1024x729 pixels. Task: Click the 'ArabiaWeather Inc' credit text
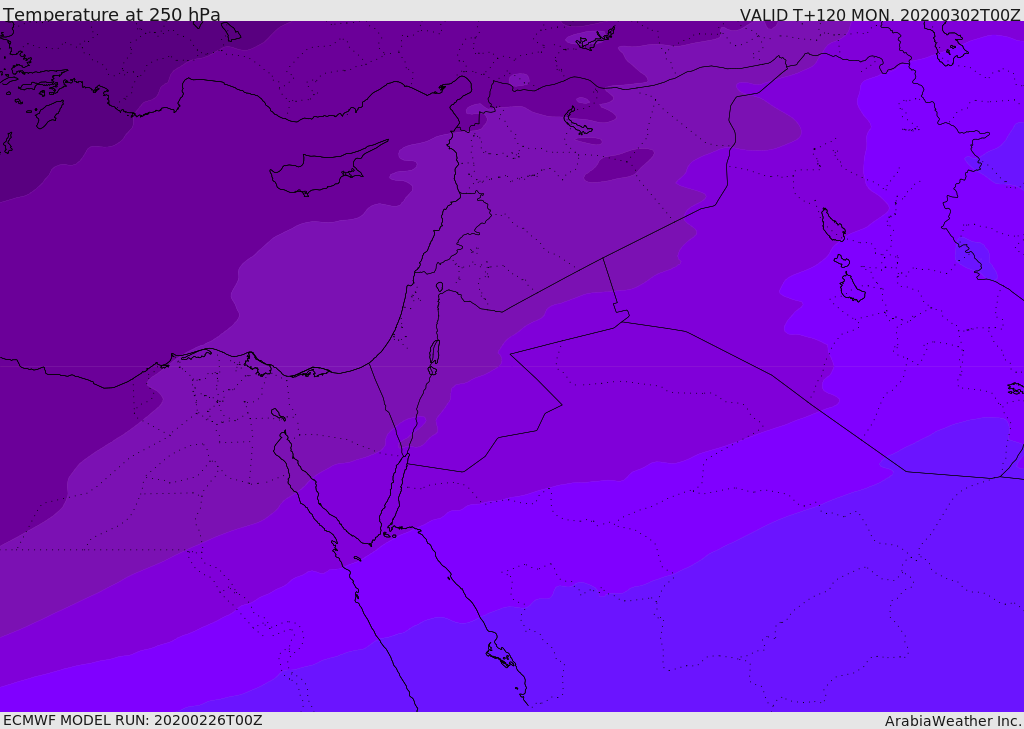(953, 721)
